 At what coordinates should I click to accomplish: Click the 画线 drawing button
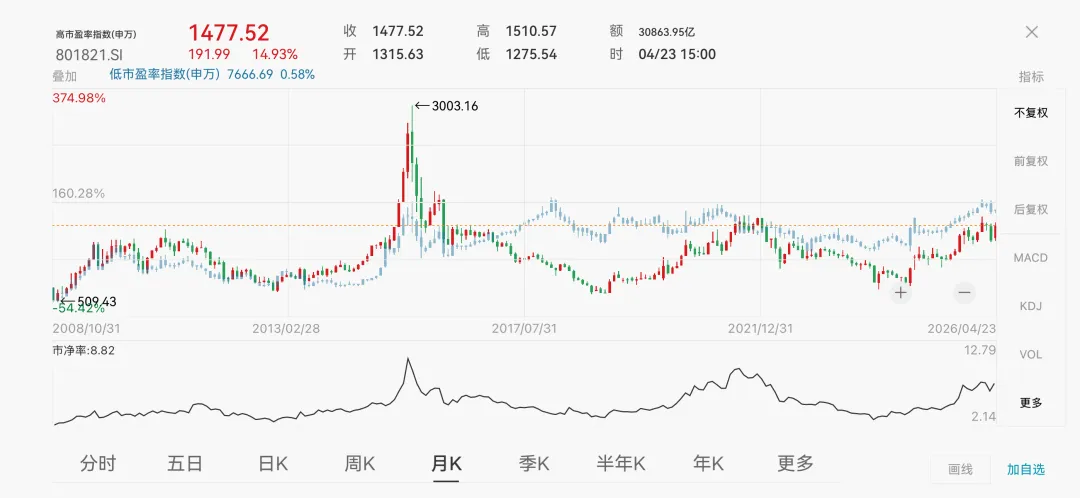point(960,470)
